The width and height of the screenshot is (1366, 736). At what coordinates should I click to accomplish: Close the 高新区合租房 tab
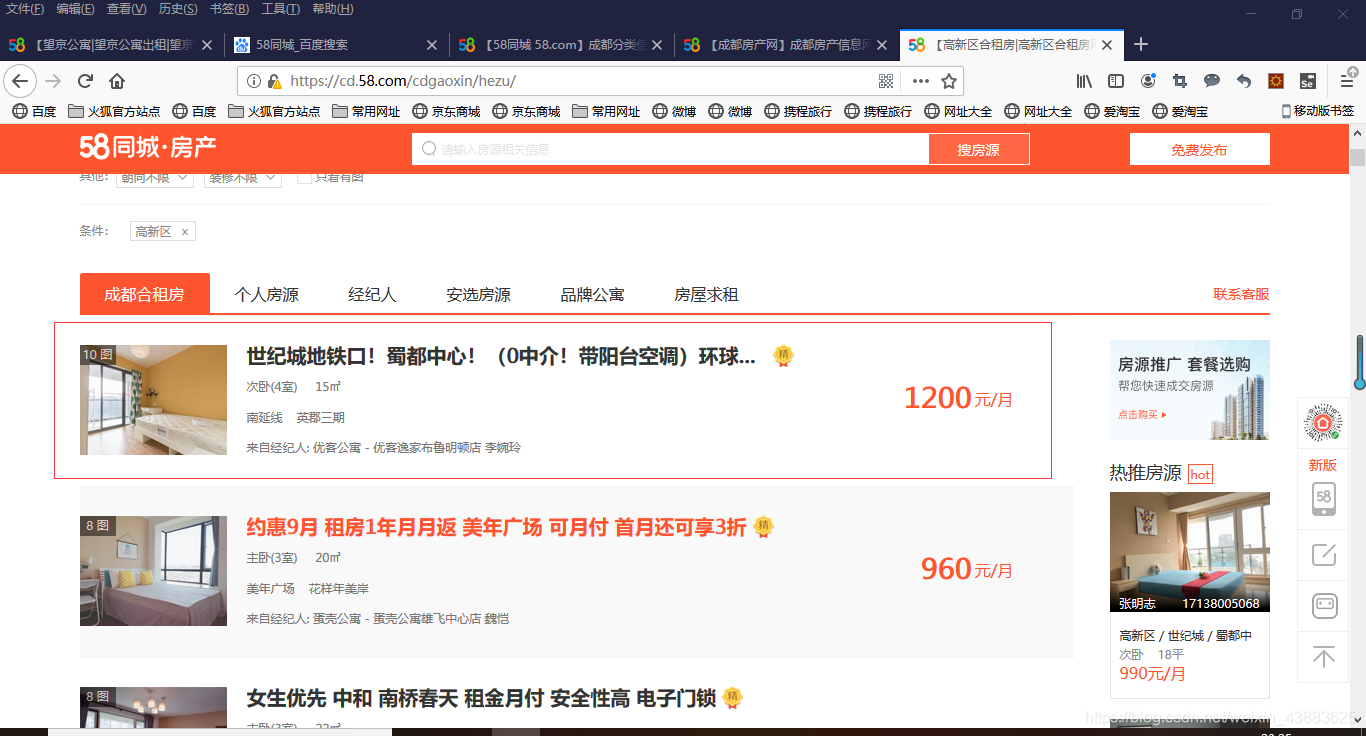pyautogui.click(x=1108, y=45)
